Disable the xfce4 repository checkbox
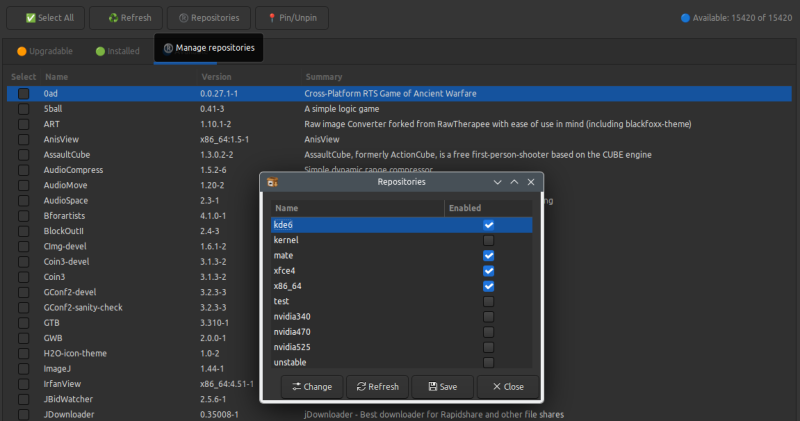 (488, 271)
